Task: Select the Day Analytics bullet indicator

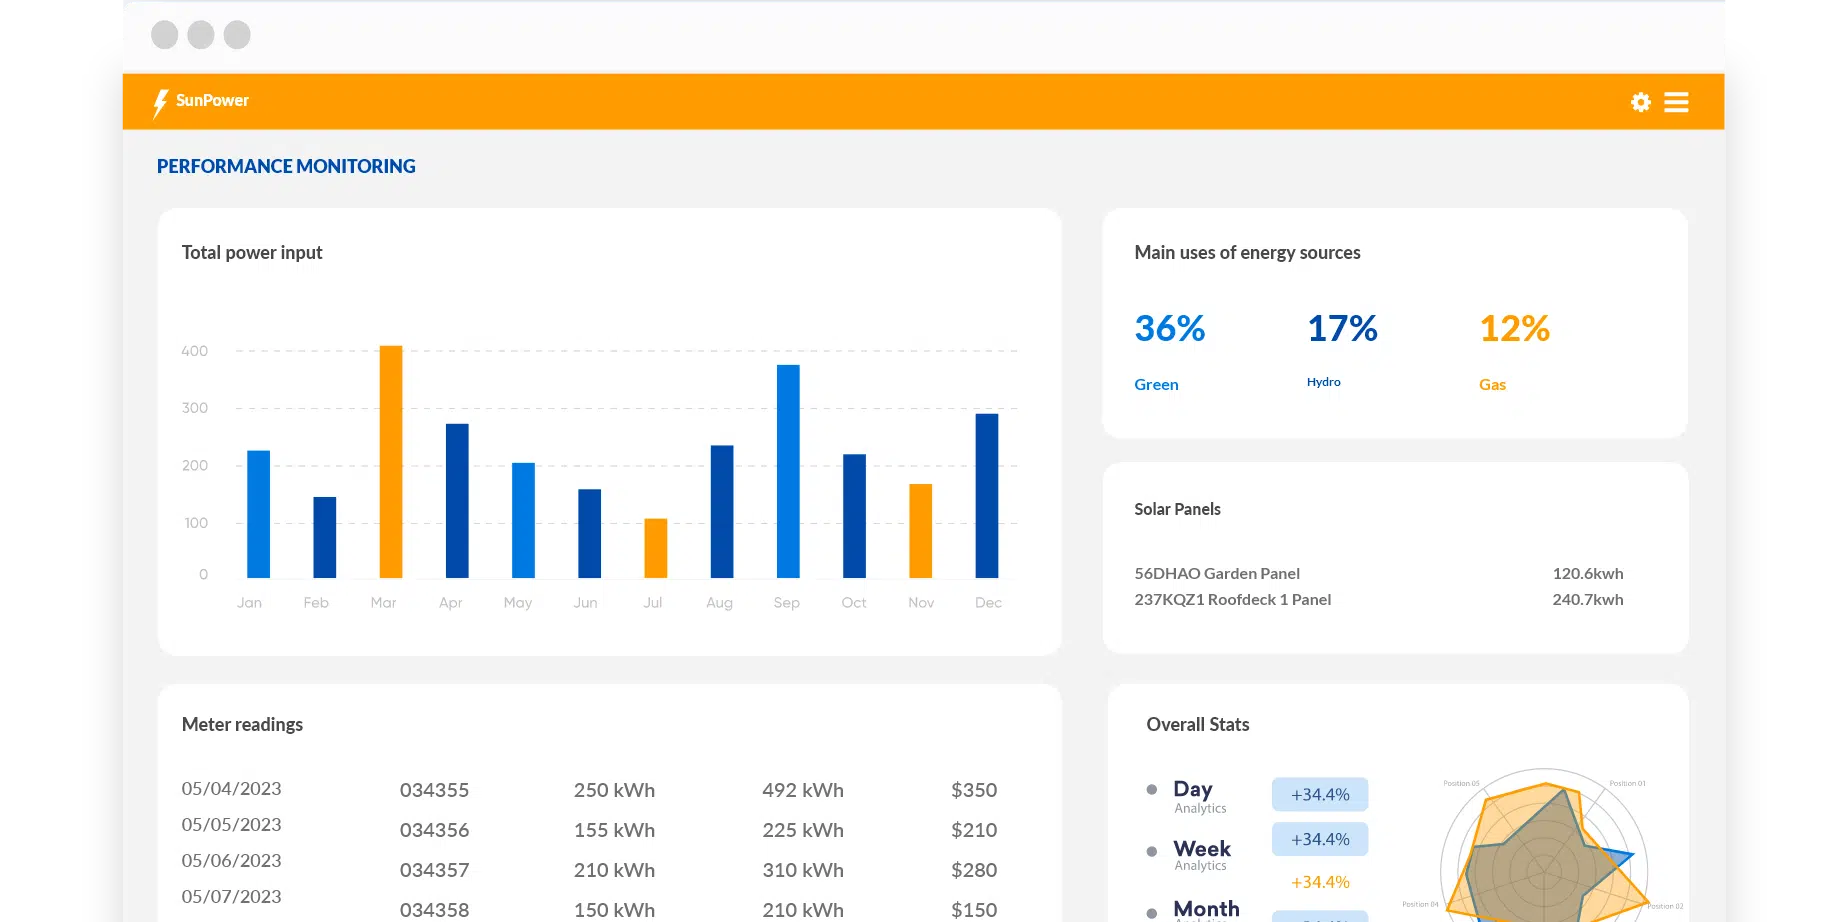Action: (1150, 790)
